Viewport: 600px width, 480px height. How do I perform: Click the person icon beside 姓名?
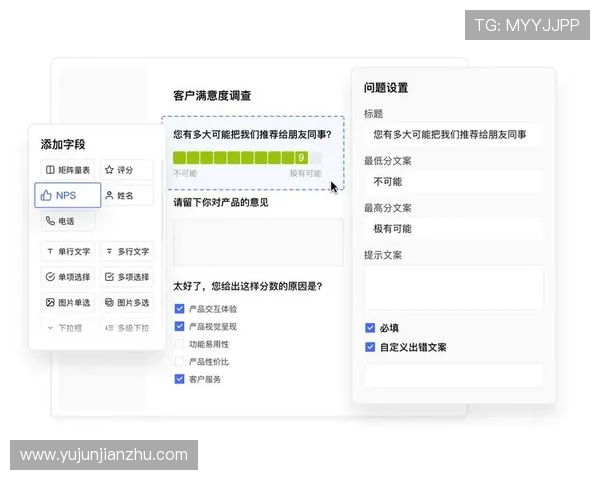(109, 195)
